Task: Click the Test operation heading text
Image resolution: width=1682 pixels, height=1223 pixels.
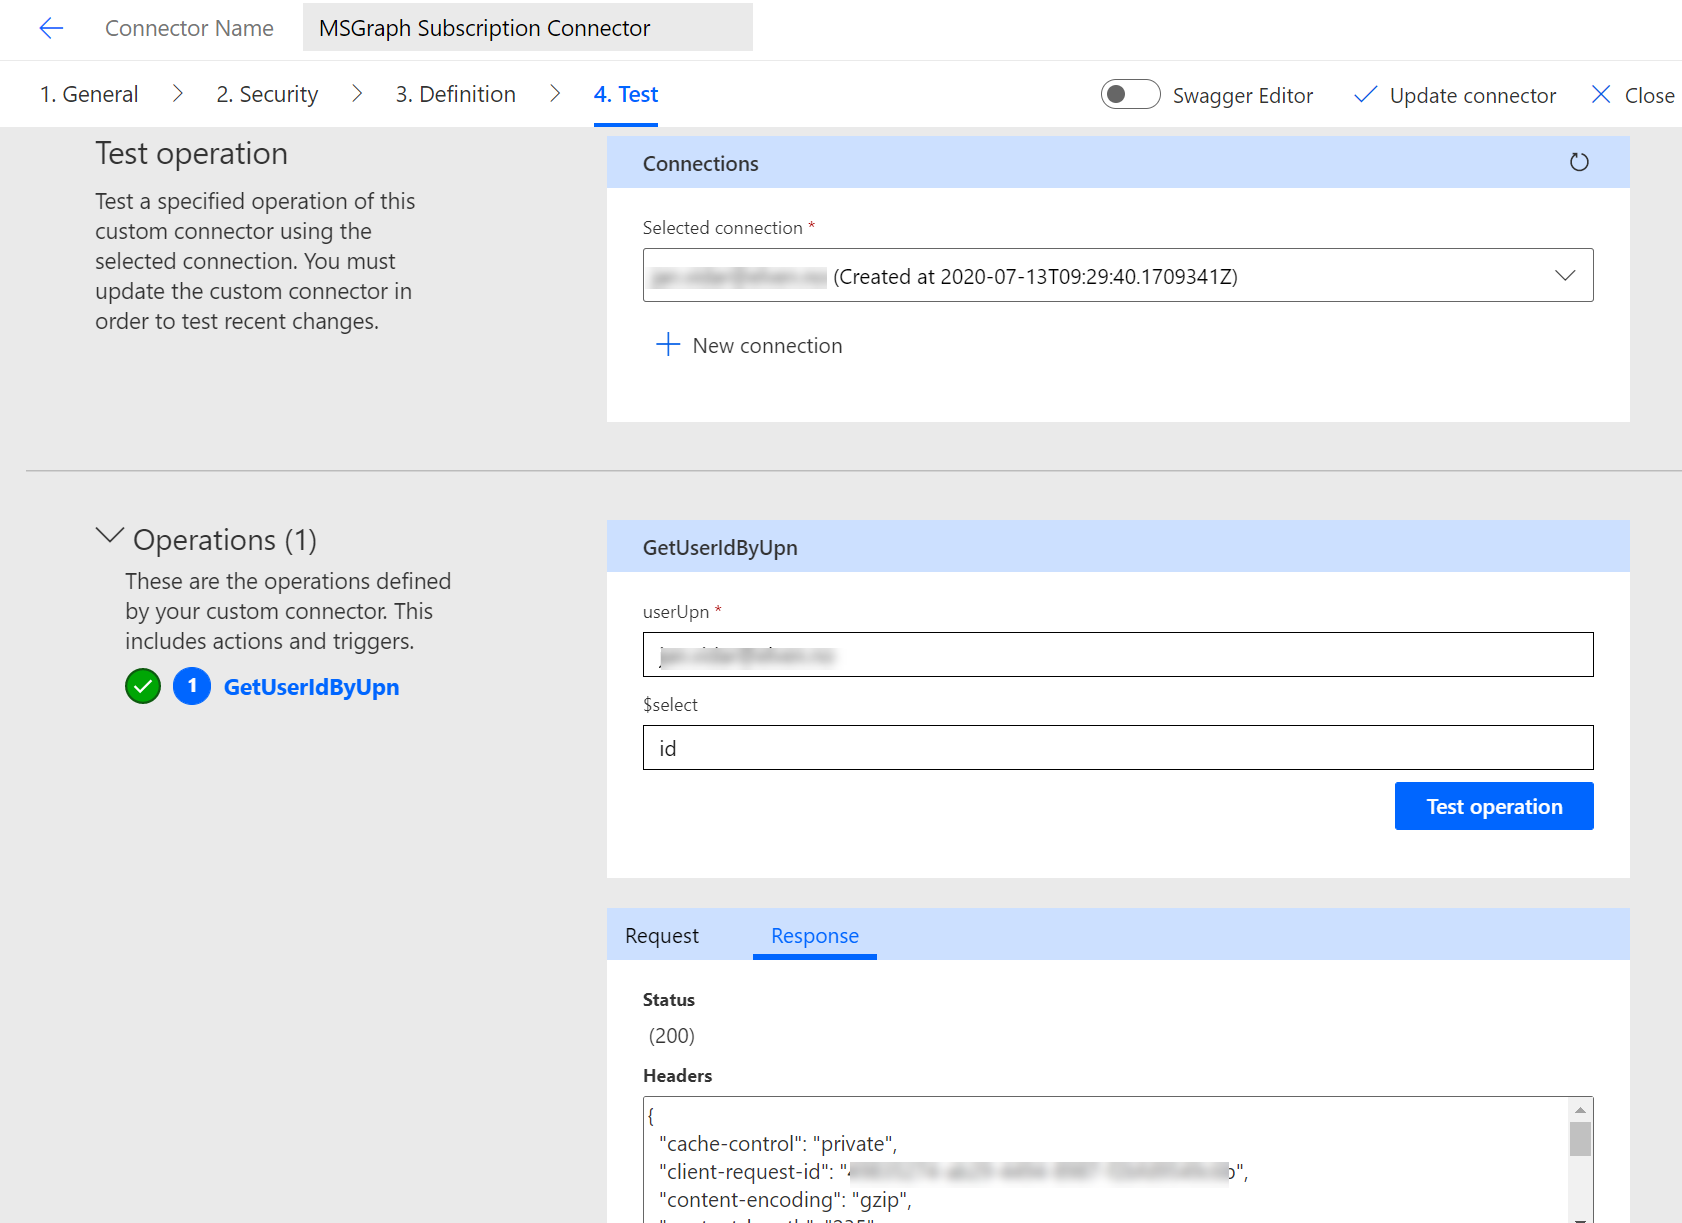Action: coord(192,153)
